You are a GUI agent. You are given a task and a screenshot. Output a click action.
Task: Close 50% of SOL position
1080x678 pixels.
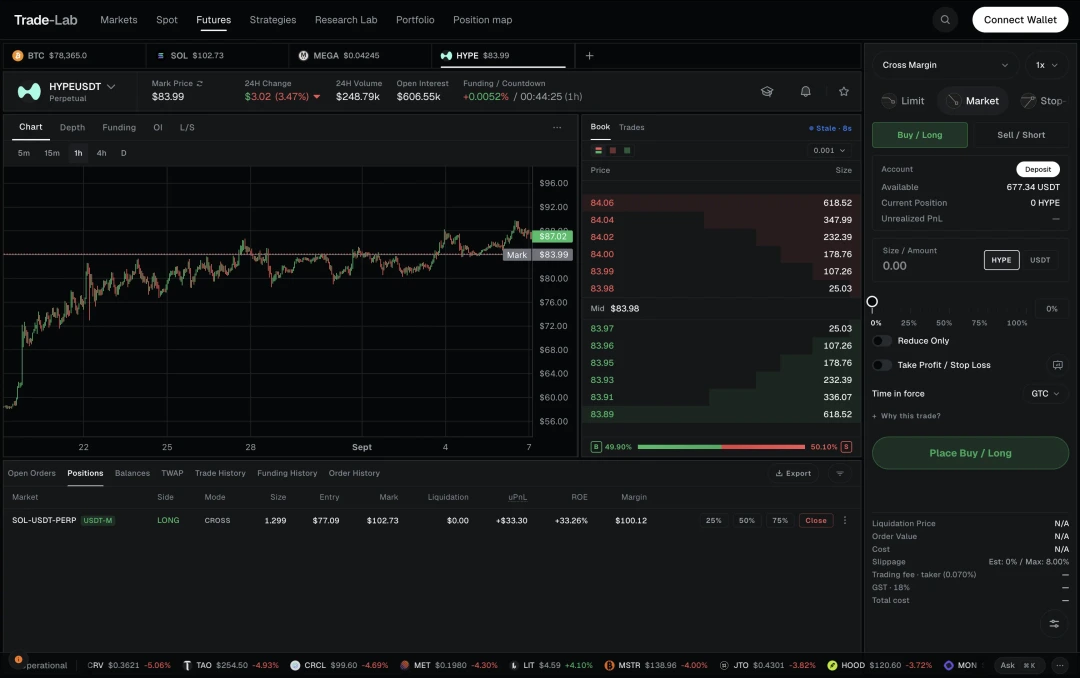(747, 521)
